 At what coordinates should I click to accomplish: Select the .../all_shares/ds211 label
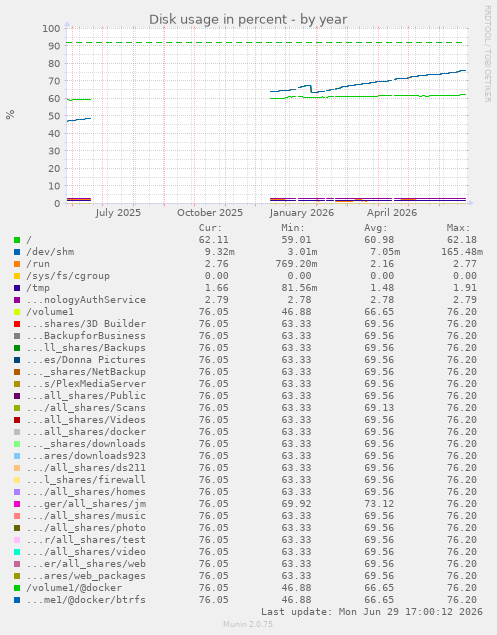(86, 468)
